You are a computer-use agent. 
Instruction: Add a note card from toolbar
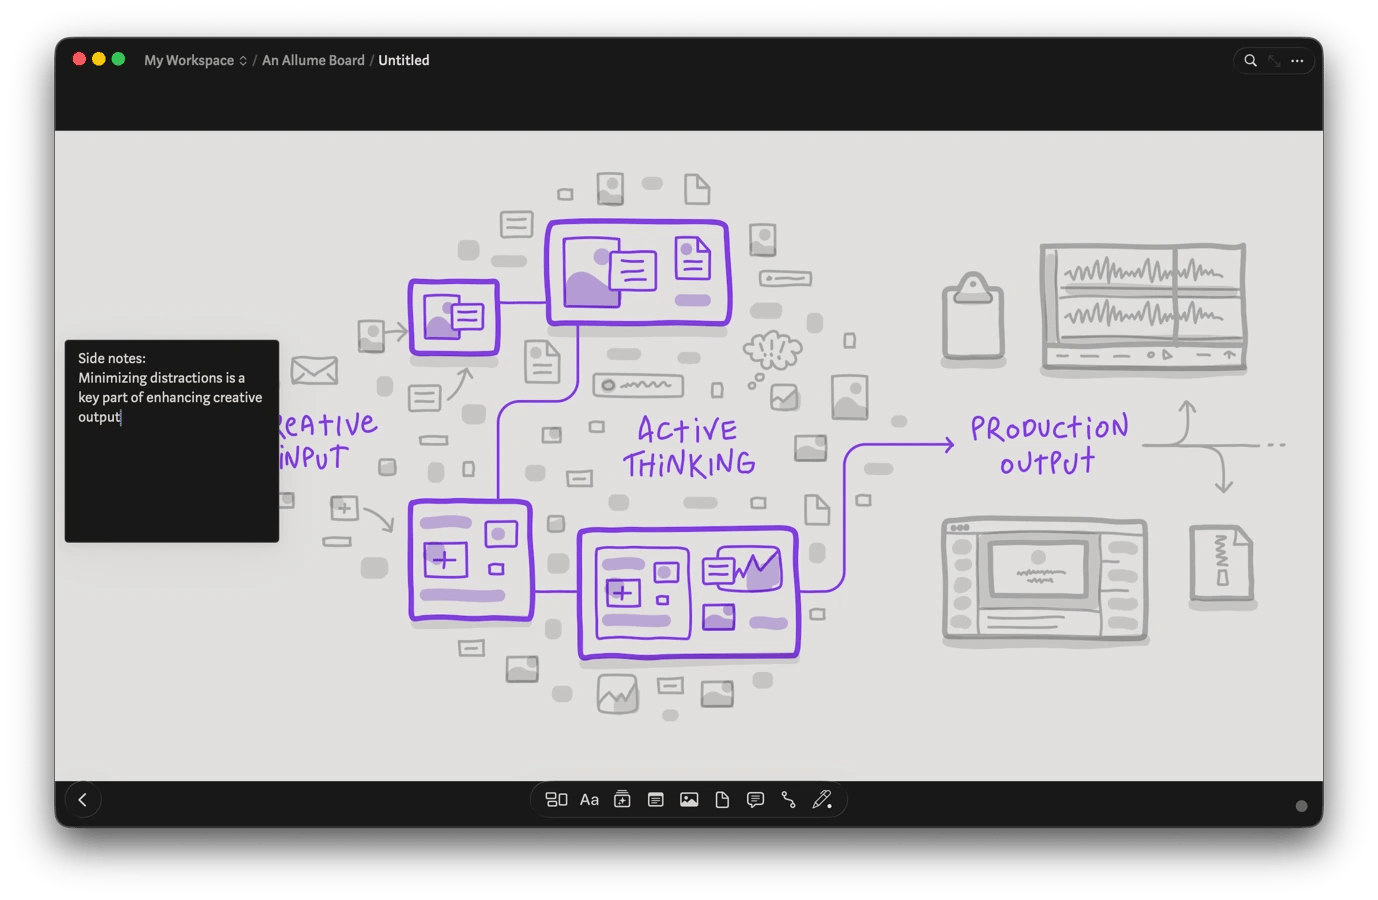656,800
